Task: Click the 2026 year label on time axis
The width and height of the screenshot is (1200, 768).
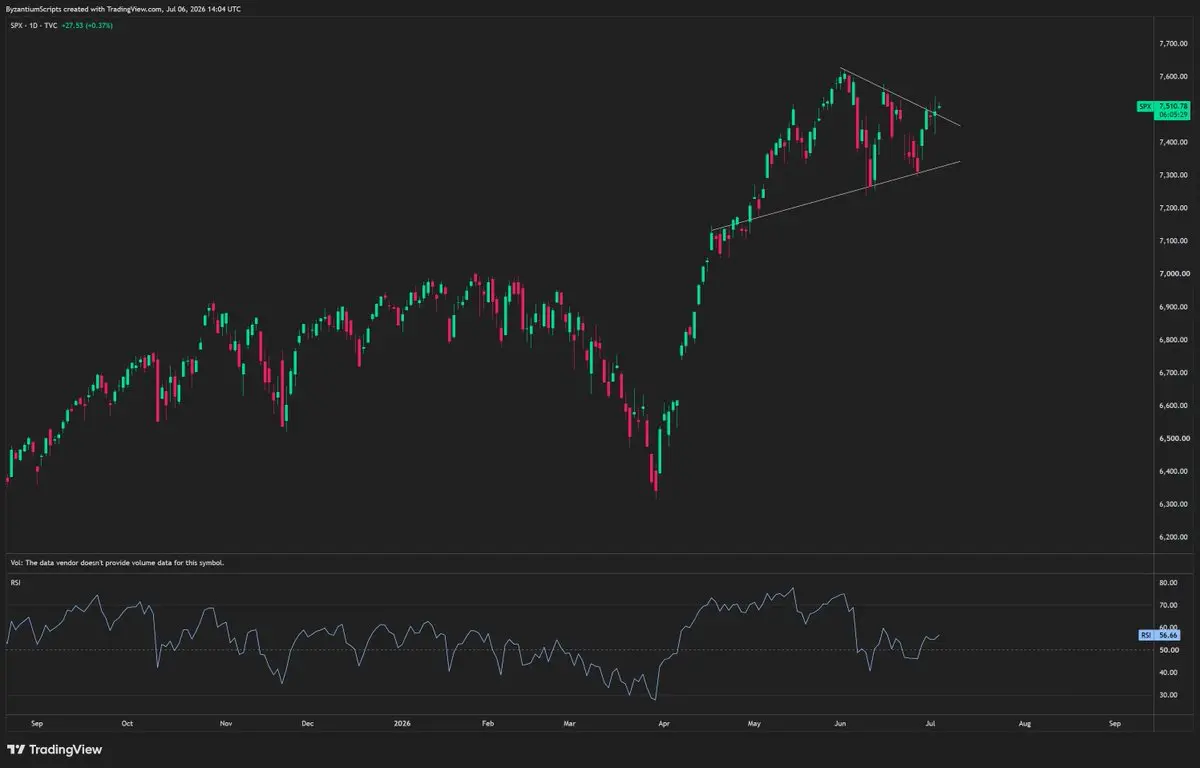Action: [x=403, y=722]
